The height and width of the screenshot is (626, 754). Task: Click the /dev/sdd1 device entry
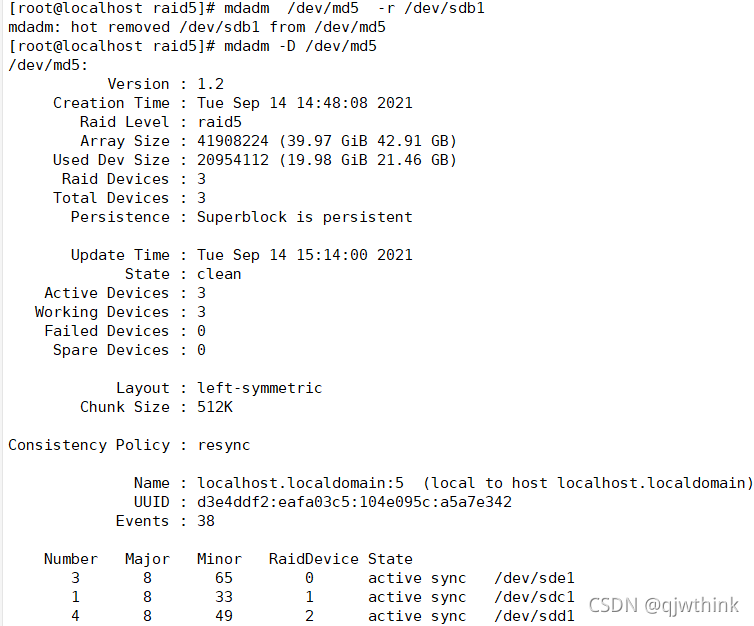pyautogui.click(x=535, y=616)
